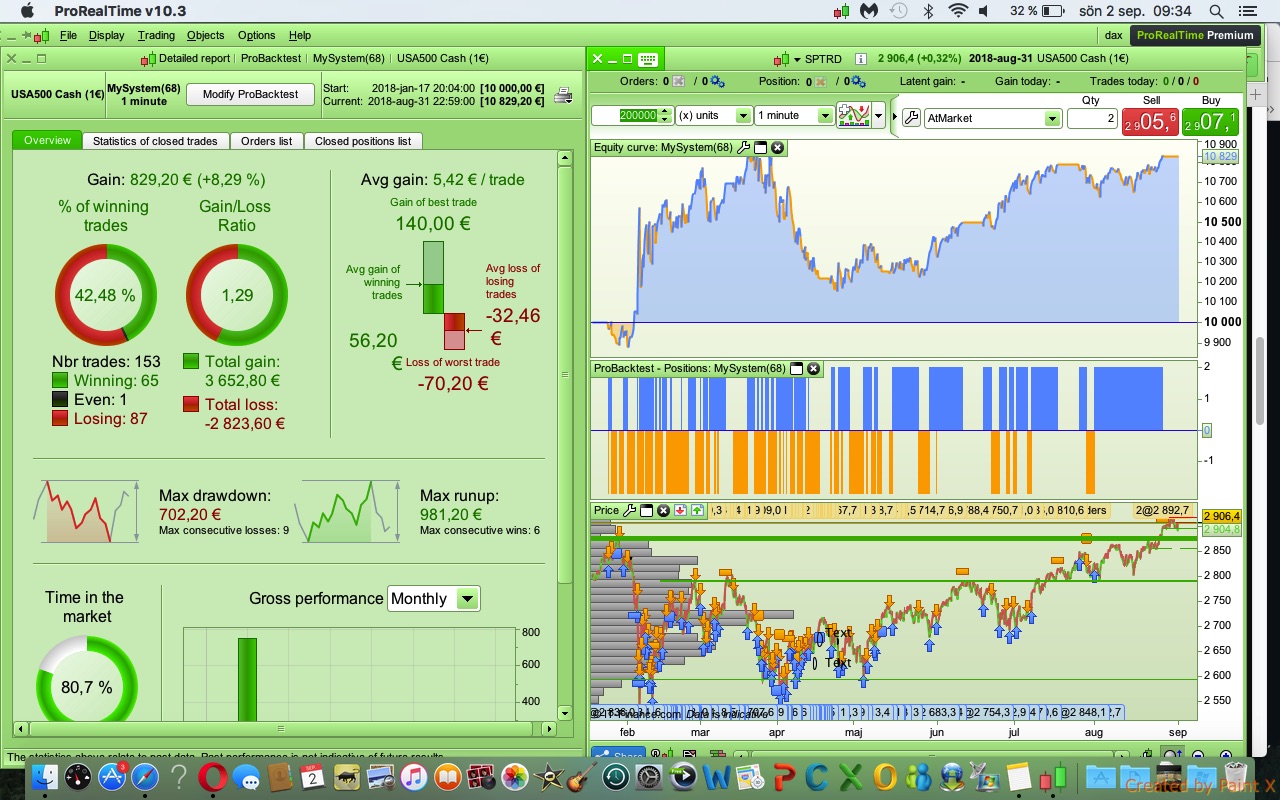Click the ProRealTime Premium button
This screenshot has height=800, width=1280.
click(x=1195, y=35)
